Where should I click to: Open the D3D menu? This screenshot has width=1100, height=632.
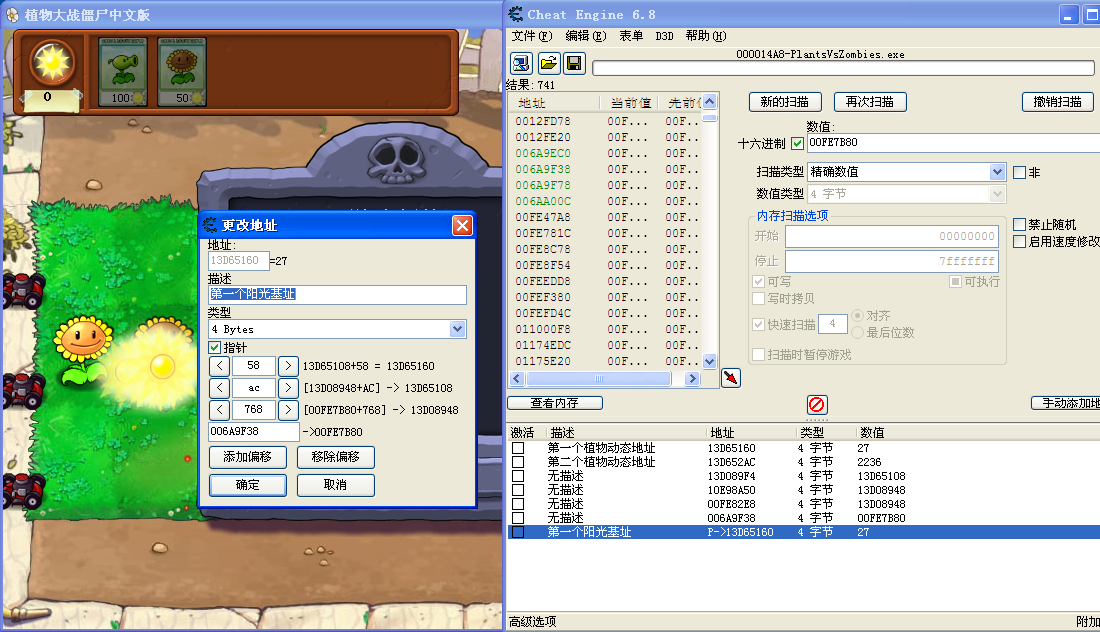664,36
